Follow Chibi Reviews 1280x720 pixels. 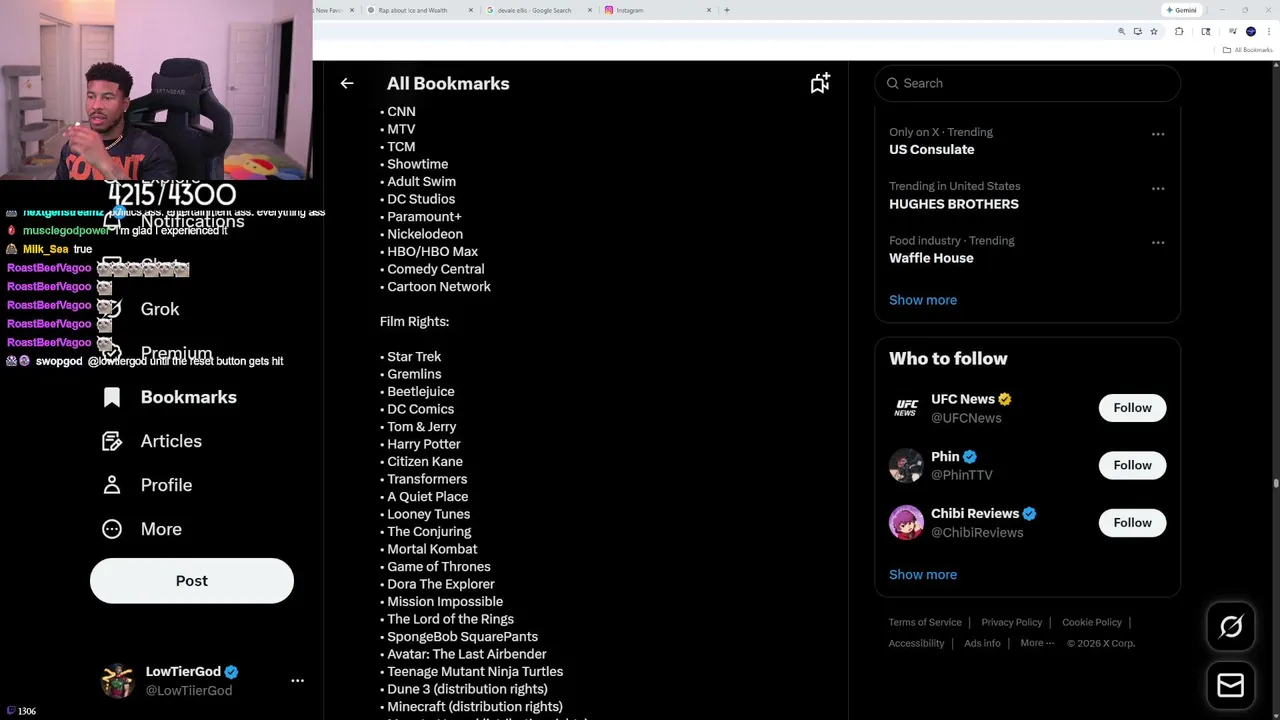(x=1132, y=522)
